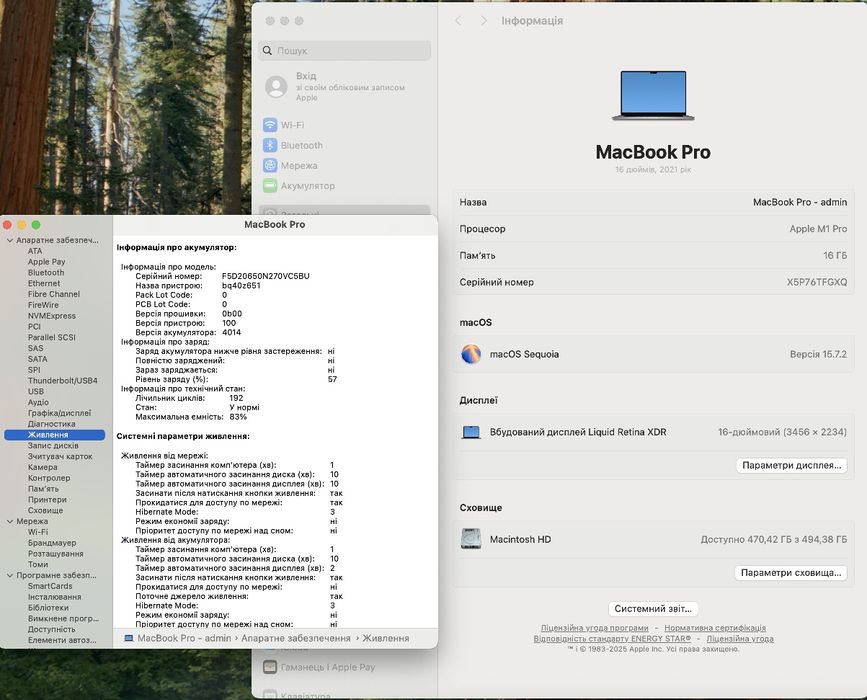Click serial number X5P76TFGXQ

tap(817, 282)
